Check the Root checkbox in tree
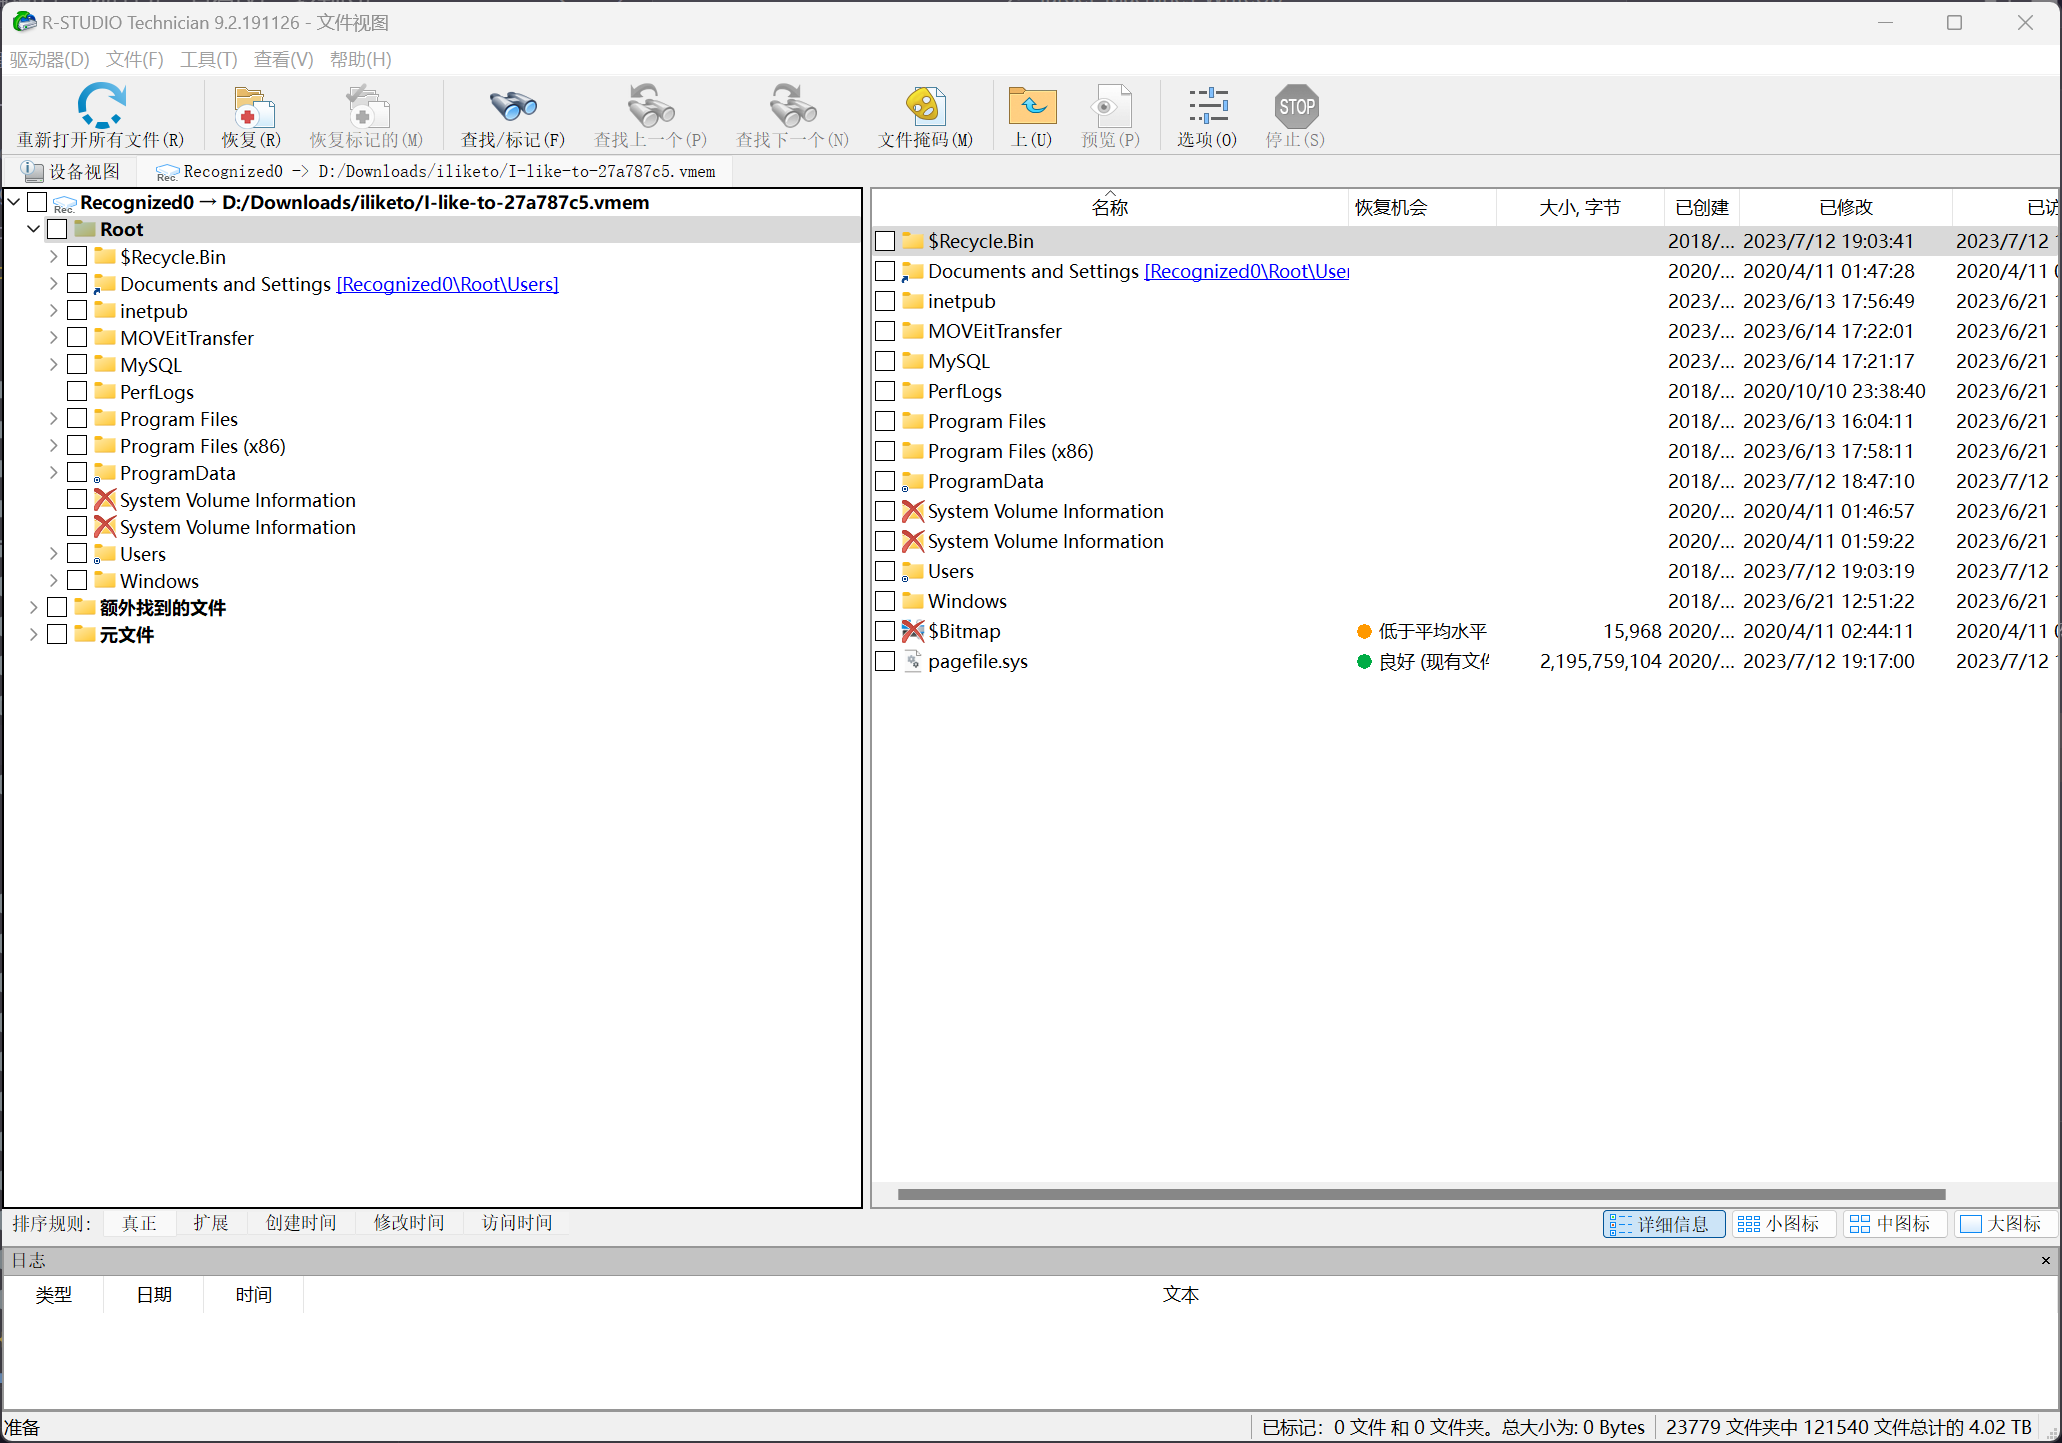The height and width of the screenshot is (1443, 2062). pyautogui.click(x=57, y=229)
